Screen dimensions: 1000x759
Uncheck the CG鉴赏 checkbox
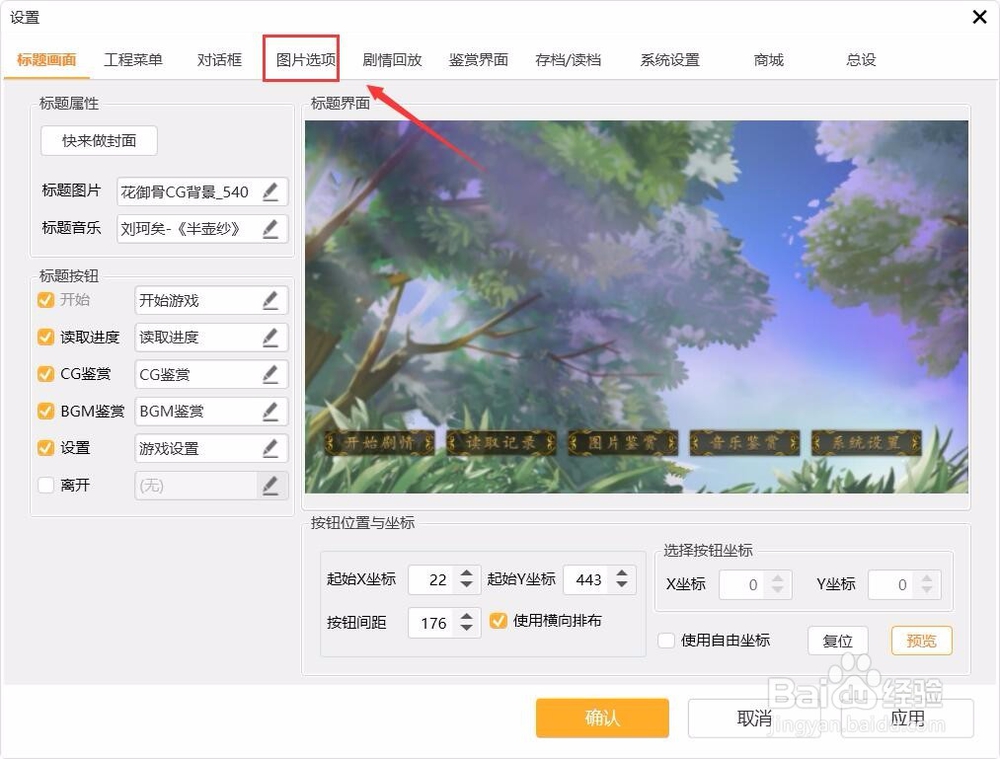(x=46, y=373)
